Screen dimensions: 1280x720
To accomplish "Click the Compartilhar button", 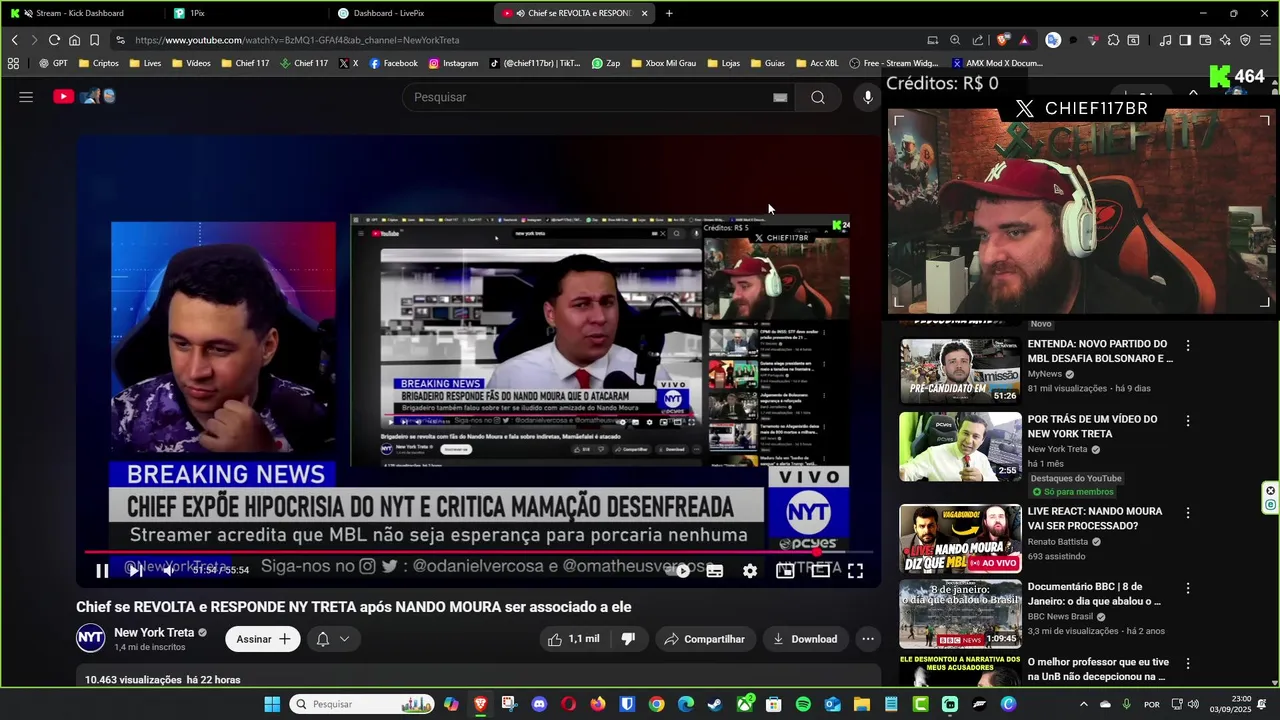I will tap(705, 639).
